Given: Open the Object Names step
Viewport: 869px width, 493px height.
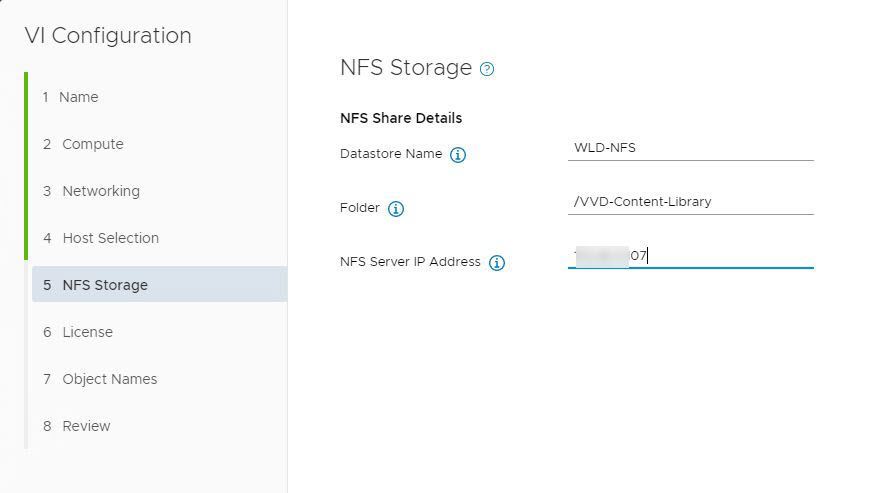Looking at the screenshot, I should [x=109, y=379].
